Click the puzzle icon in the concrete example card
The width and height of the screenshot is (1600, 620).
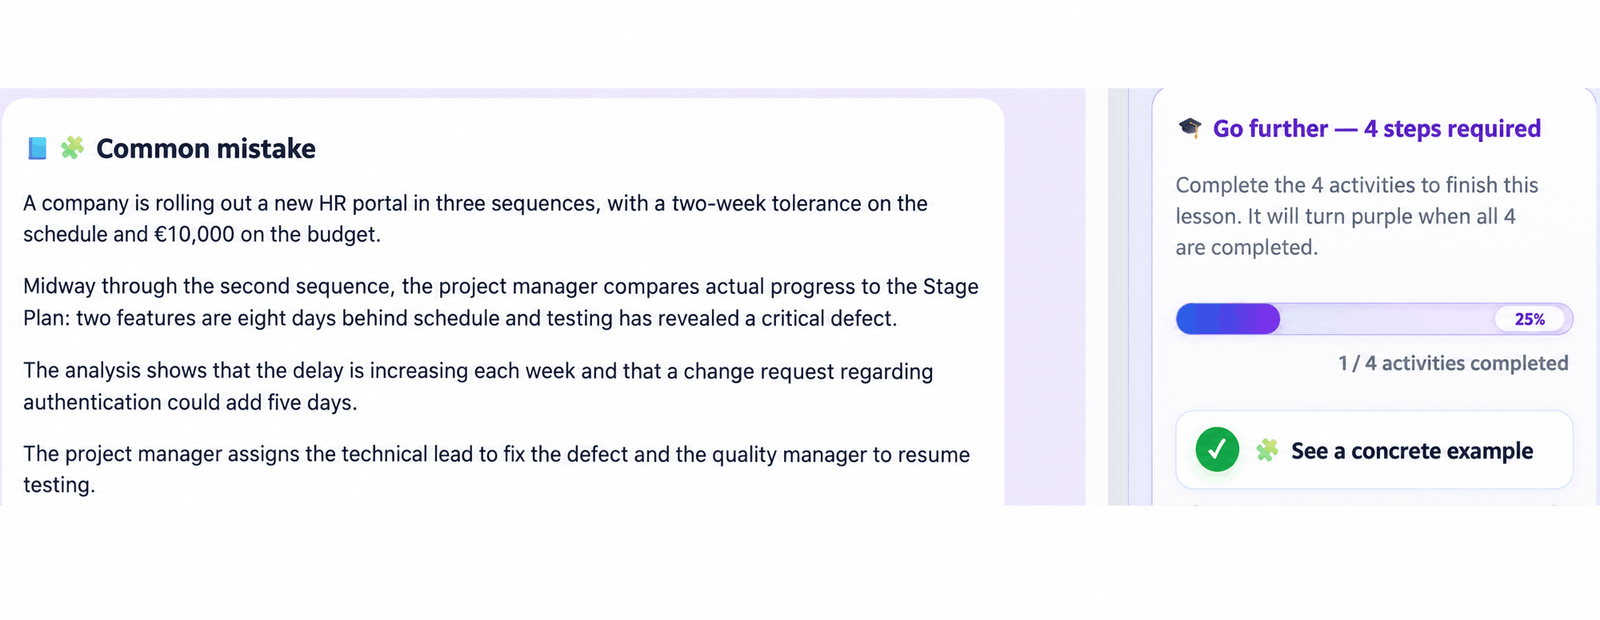click(1267, 450)
